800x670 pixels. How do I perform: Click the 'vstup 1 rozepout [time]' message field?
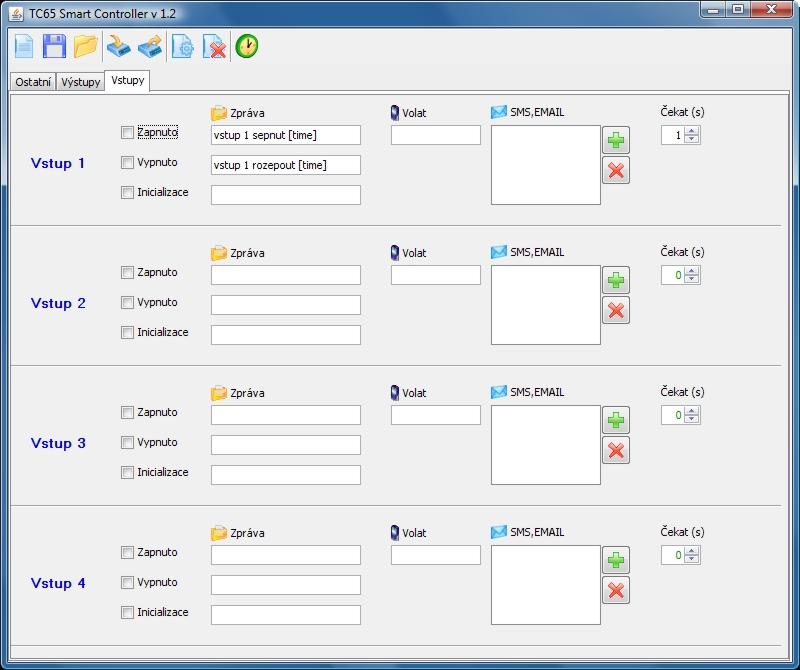pyautogui.click(x=286, y=165)
